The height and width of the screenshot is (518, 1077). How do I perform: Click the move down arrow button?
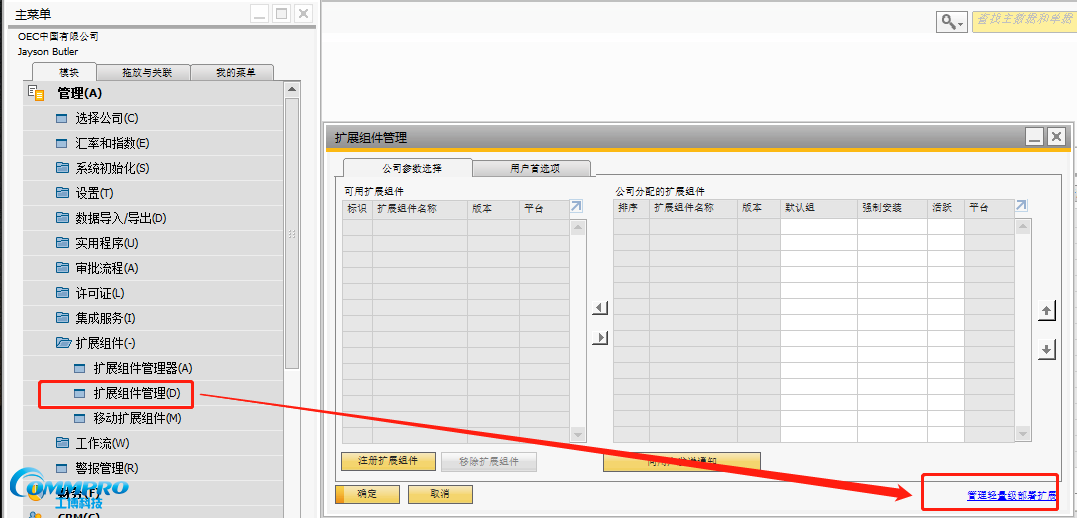(x=1047, y=350)
